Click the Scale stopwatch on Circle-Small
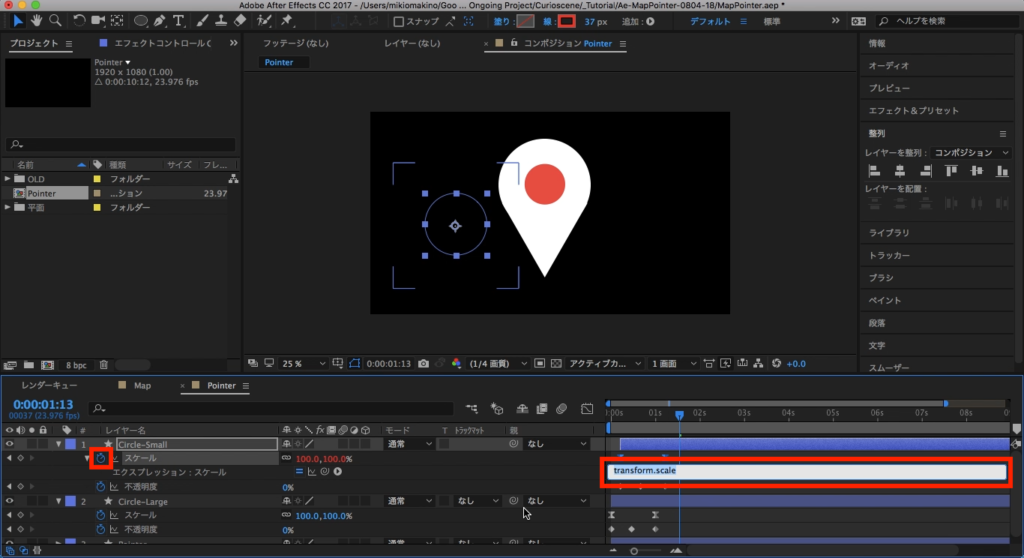 (x=101, y=458)
